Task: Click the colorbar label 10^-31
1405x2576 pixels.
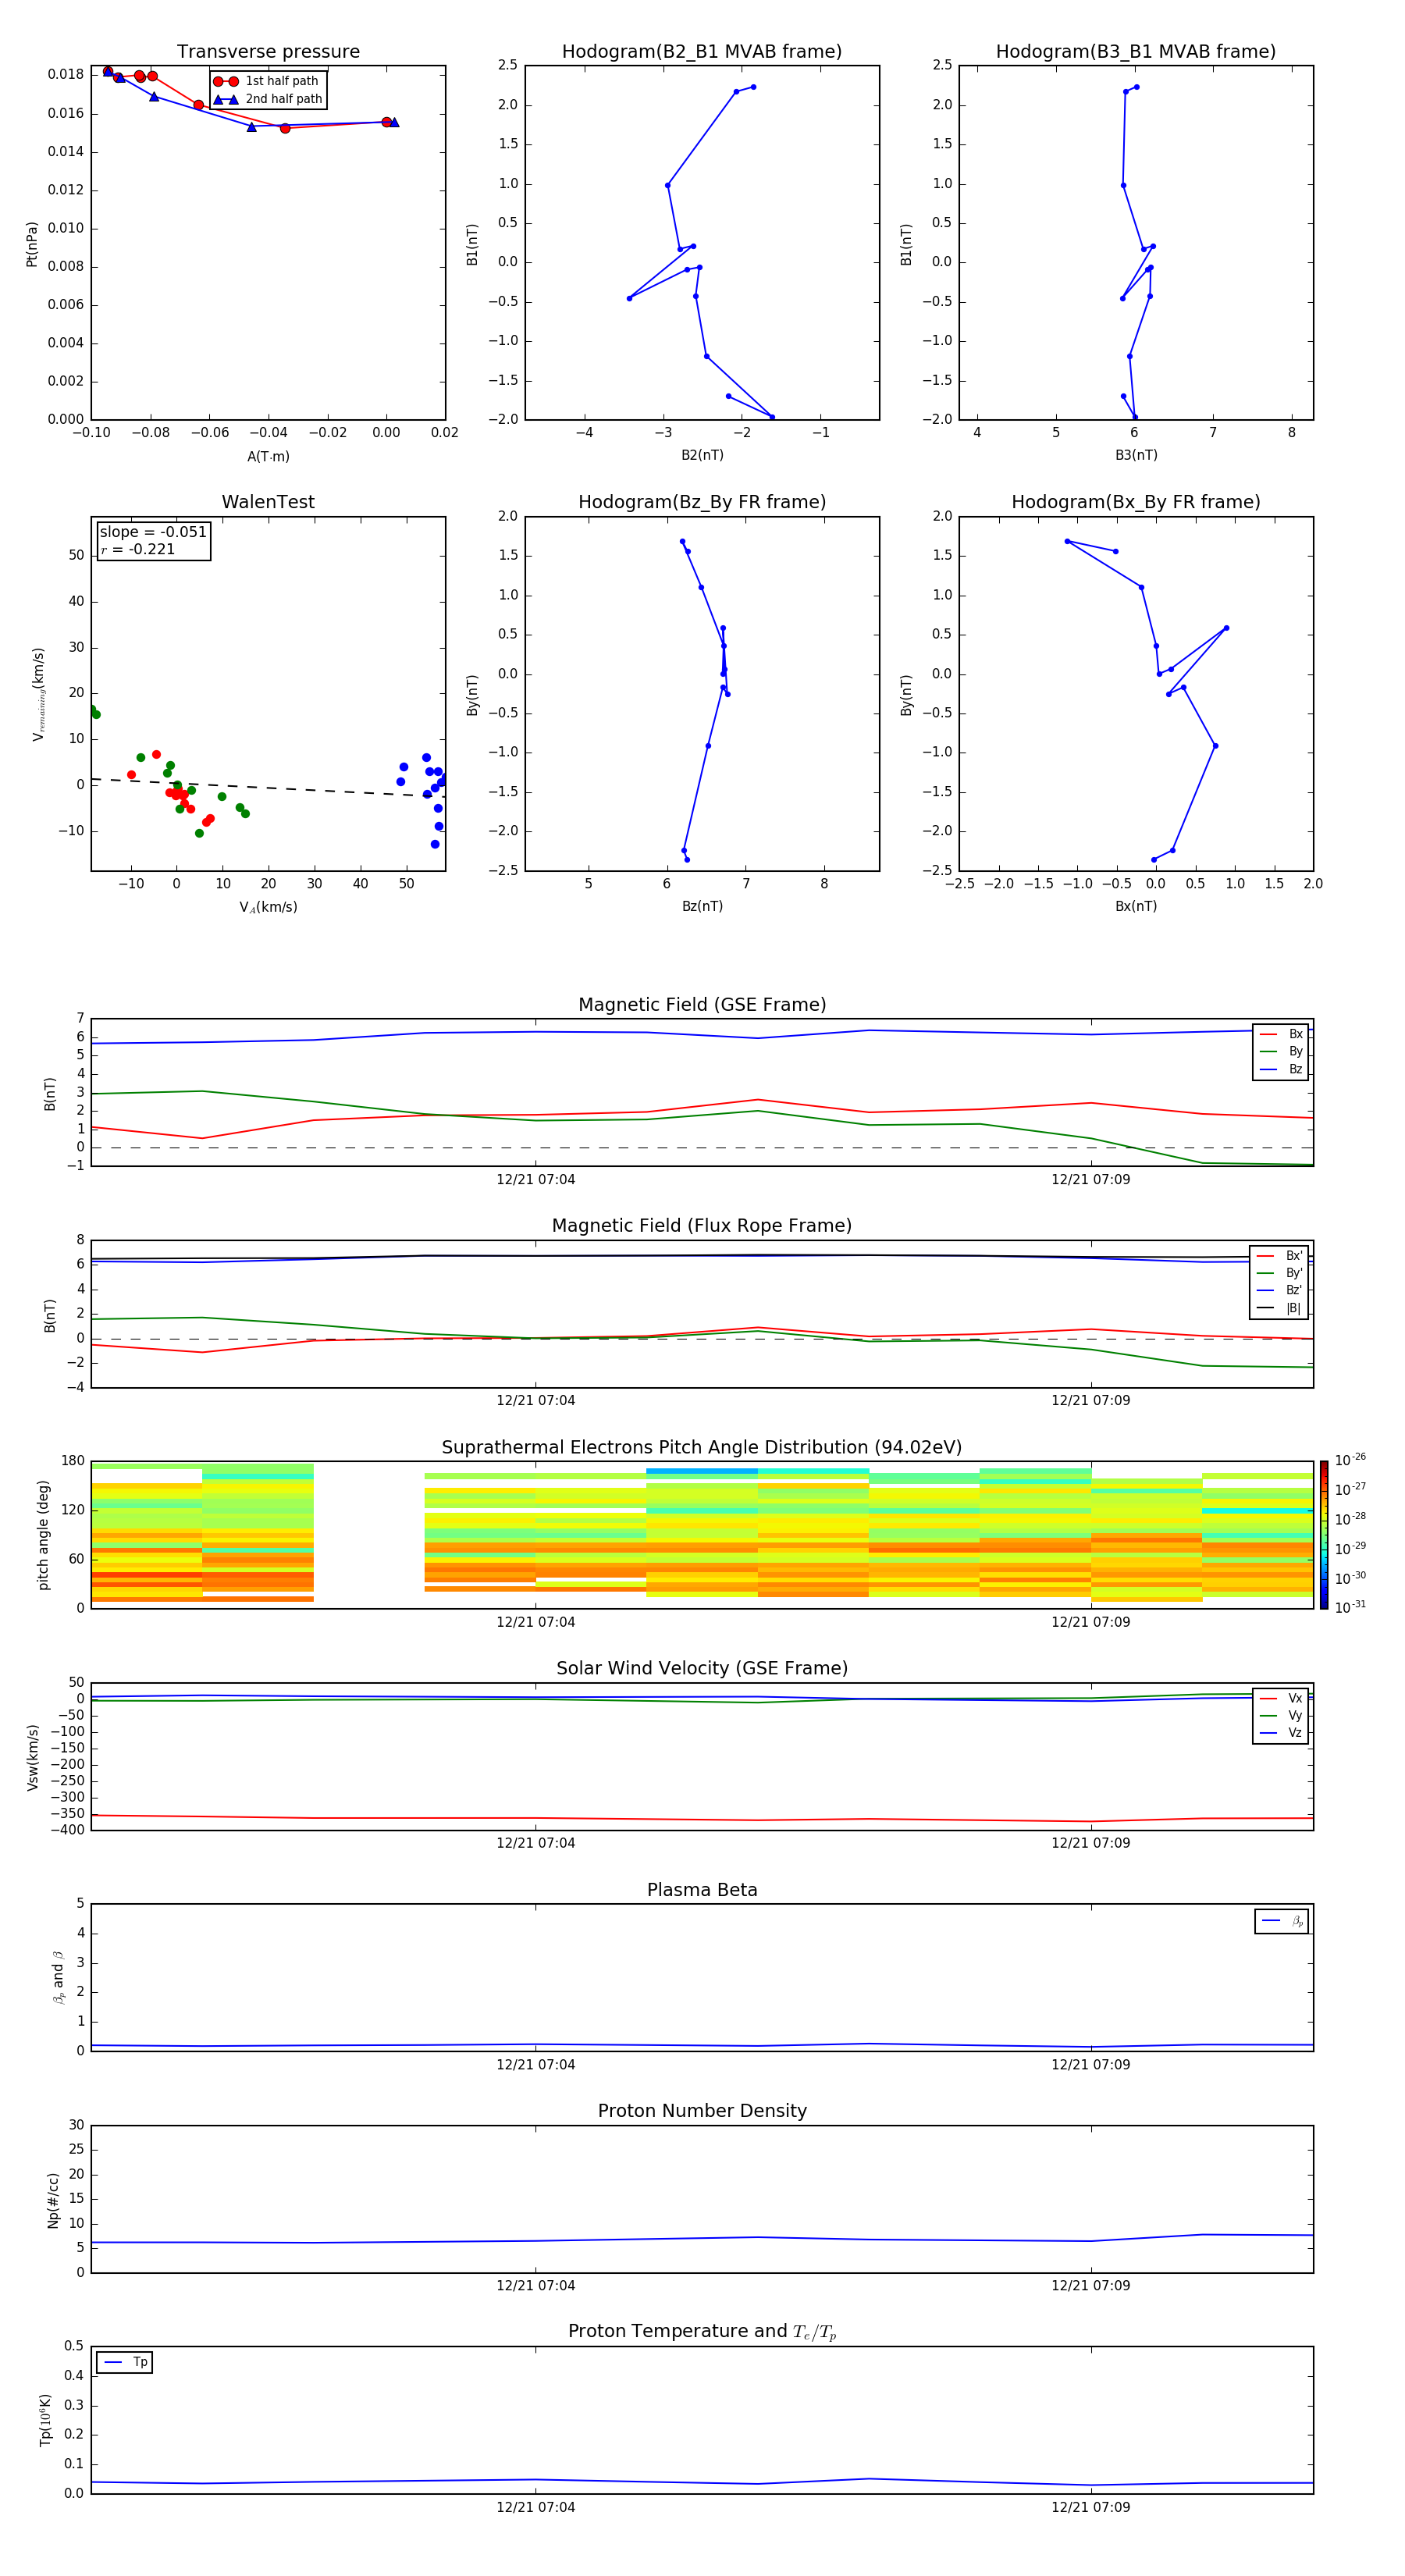Action: click(x=1350, y=1607)
